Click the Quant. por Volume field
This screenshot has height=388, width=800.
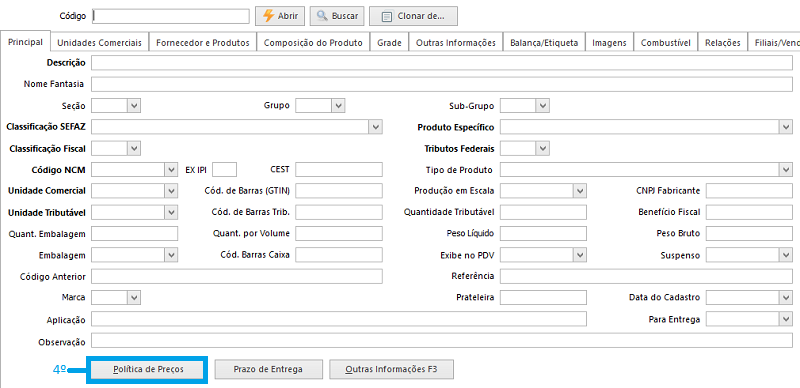tap(339, 233)
